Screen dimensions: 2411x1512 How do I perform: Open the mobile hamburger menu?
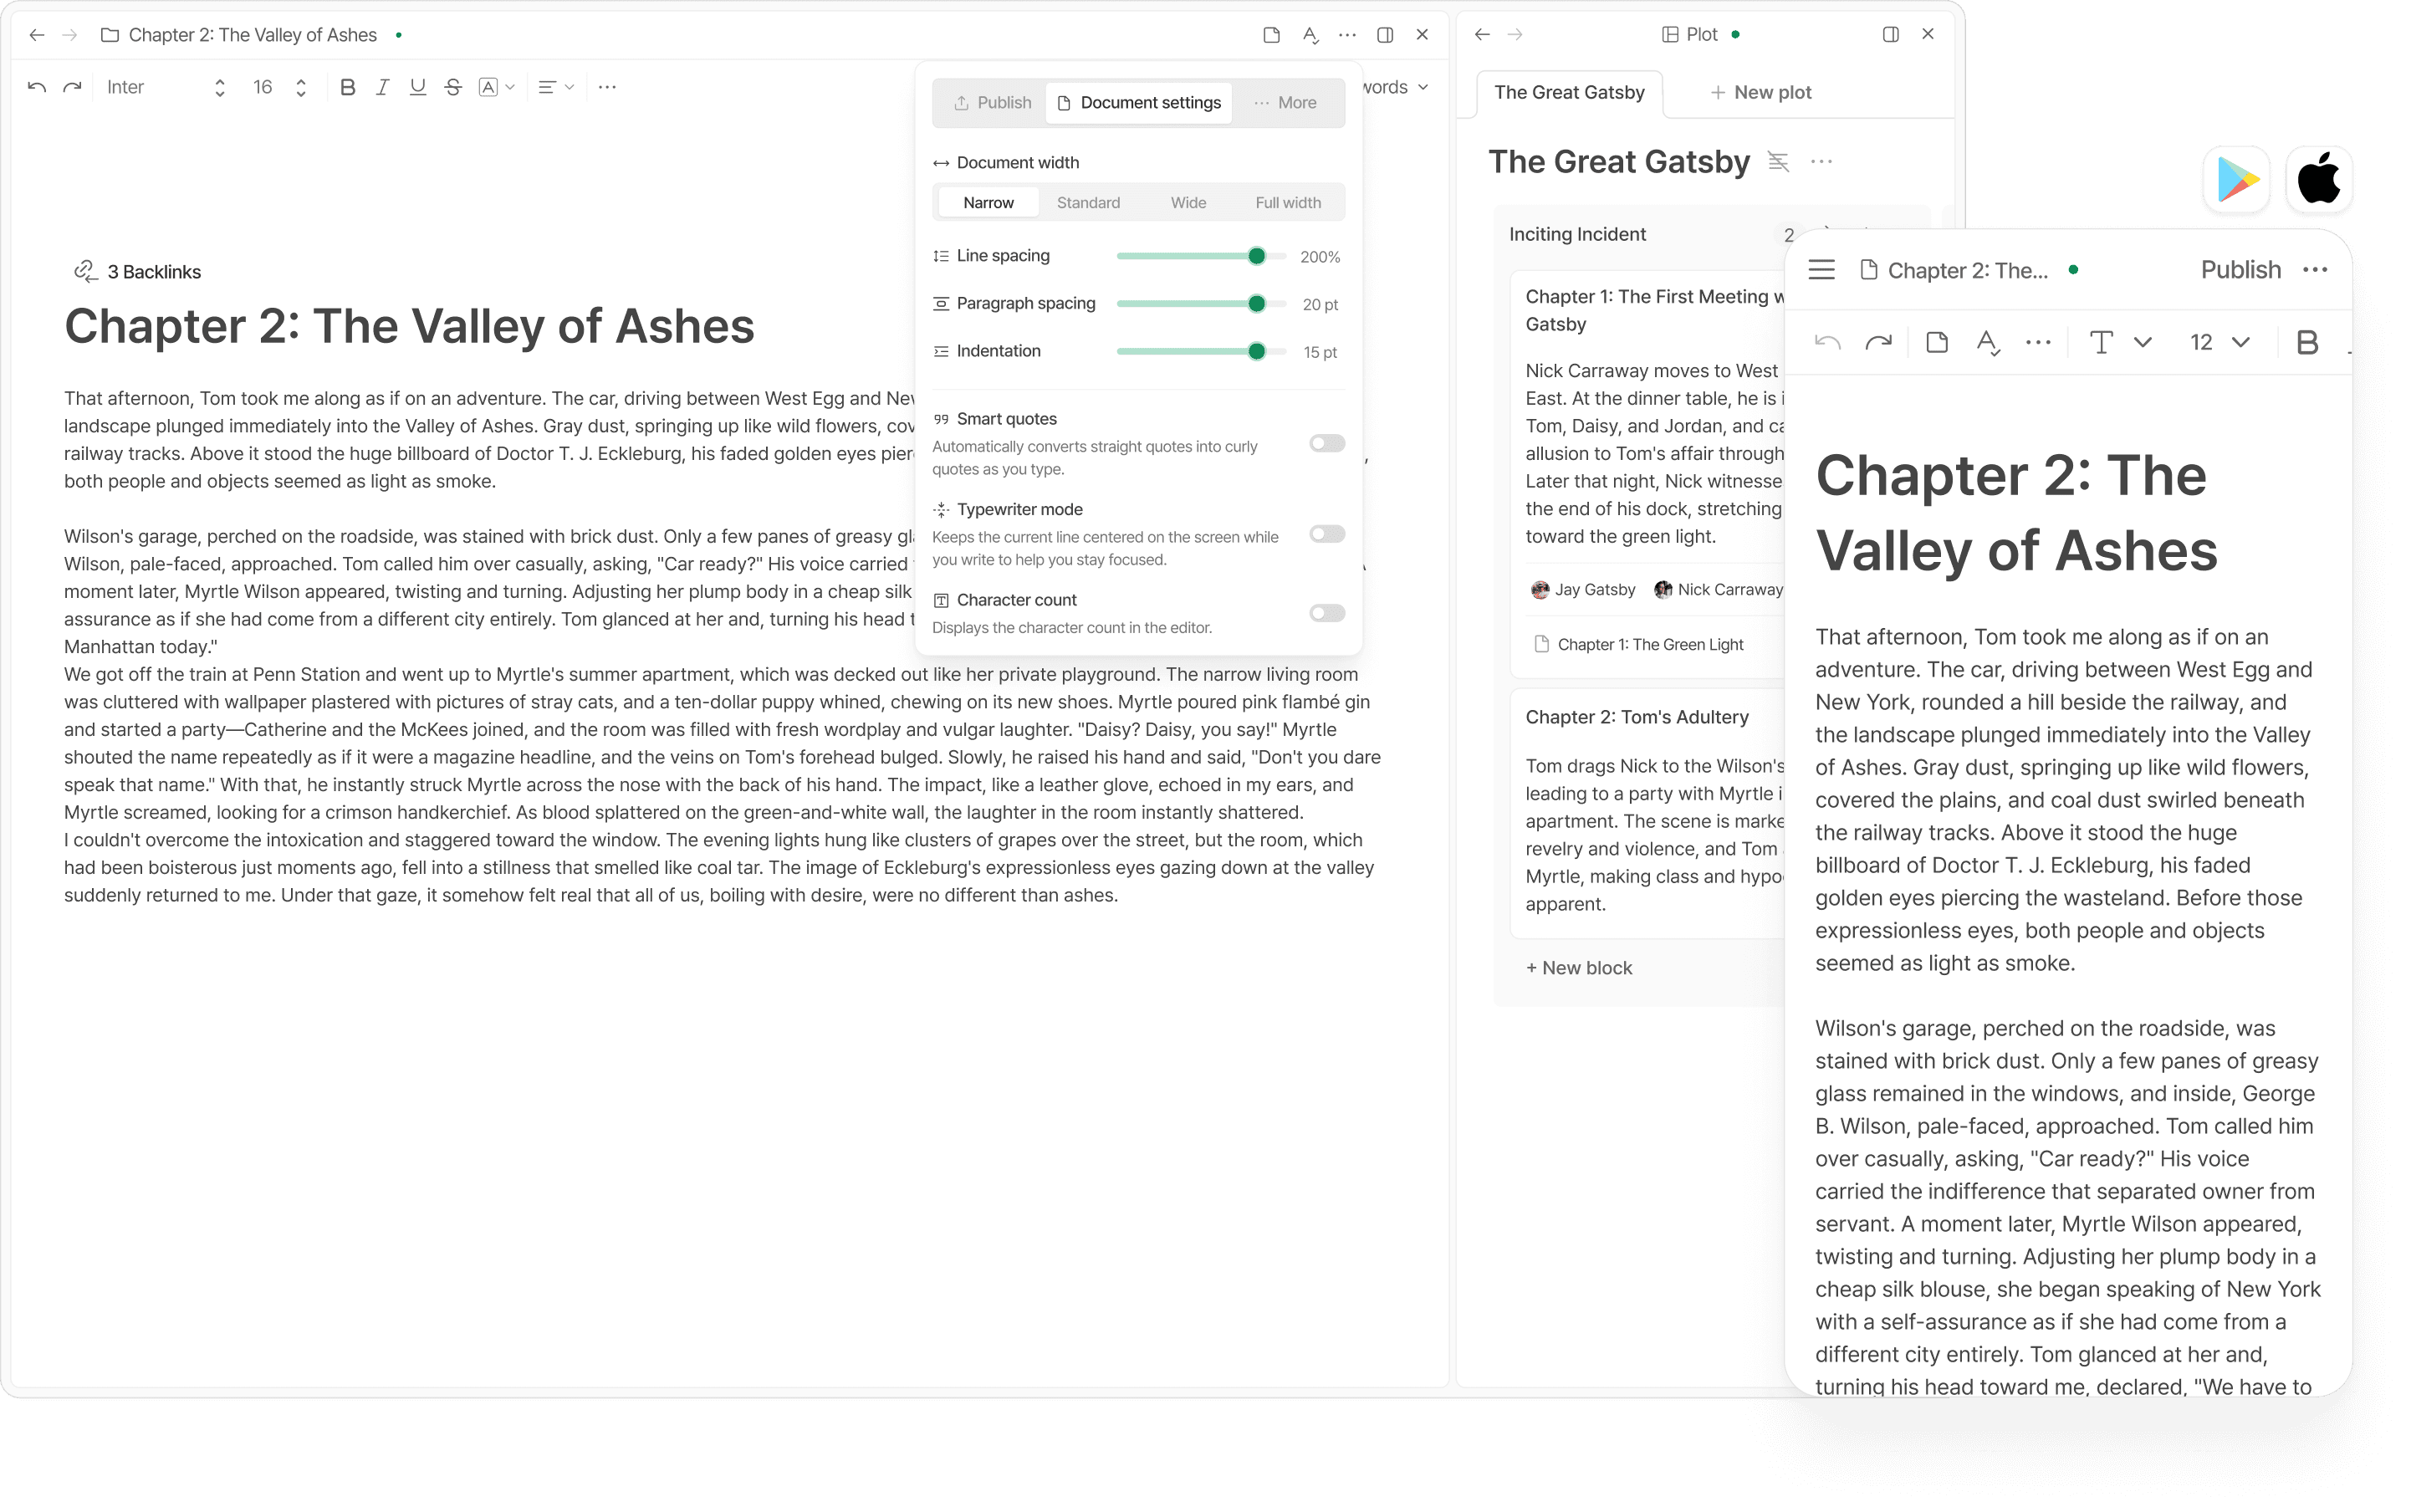pyautogui.click(x=1821, y=270)
